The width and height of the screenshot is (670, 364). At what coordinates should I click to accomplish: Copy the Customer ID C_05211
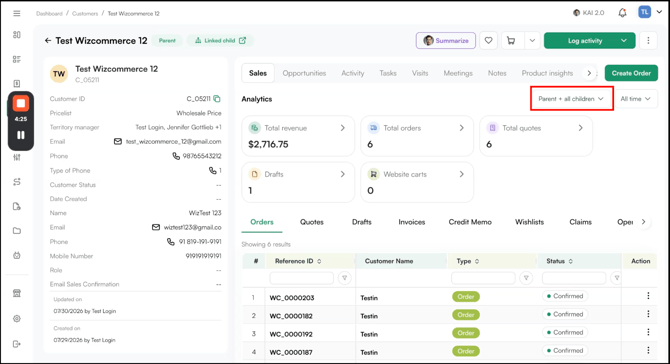pos(217,99)
